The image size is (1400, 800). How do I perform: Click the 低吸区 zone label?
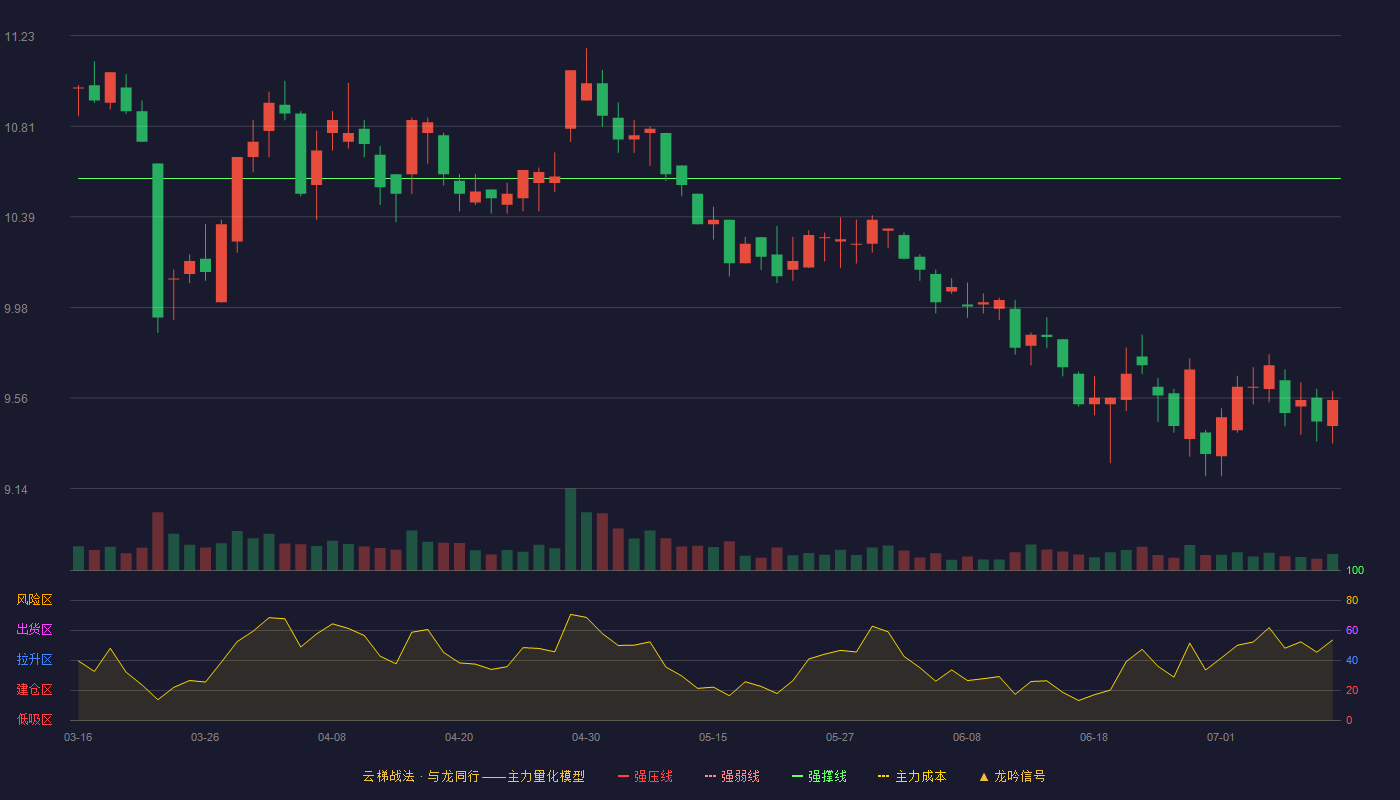click(34, 719)
